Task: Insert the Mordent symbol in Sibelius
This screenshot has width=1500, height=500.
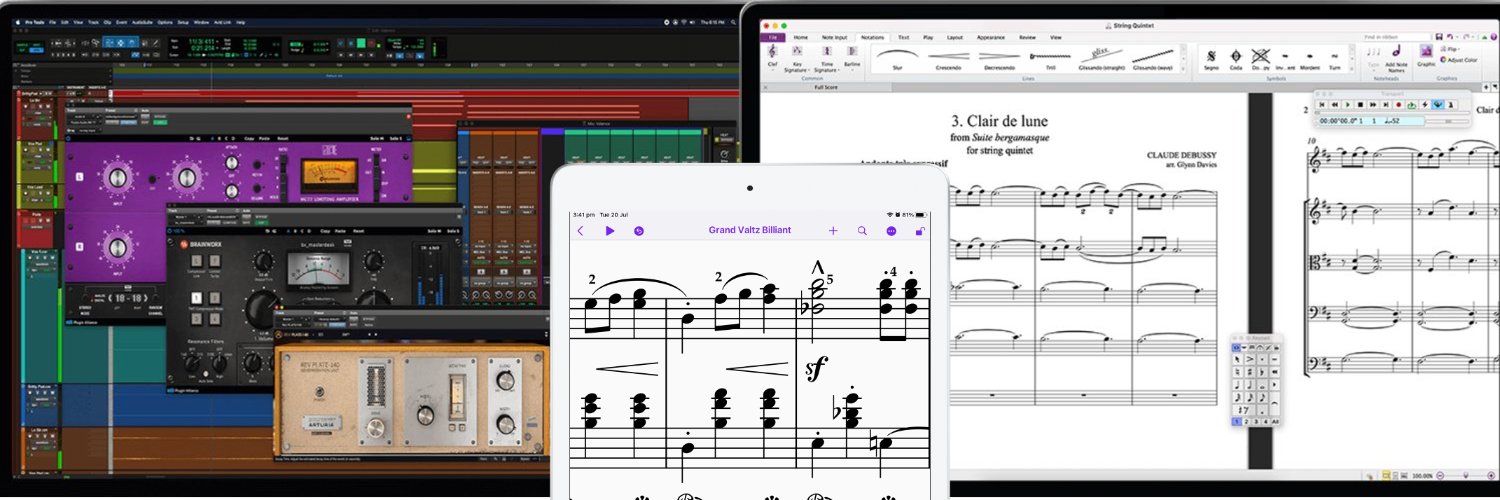Action: (1310, 59)
